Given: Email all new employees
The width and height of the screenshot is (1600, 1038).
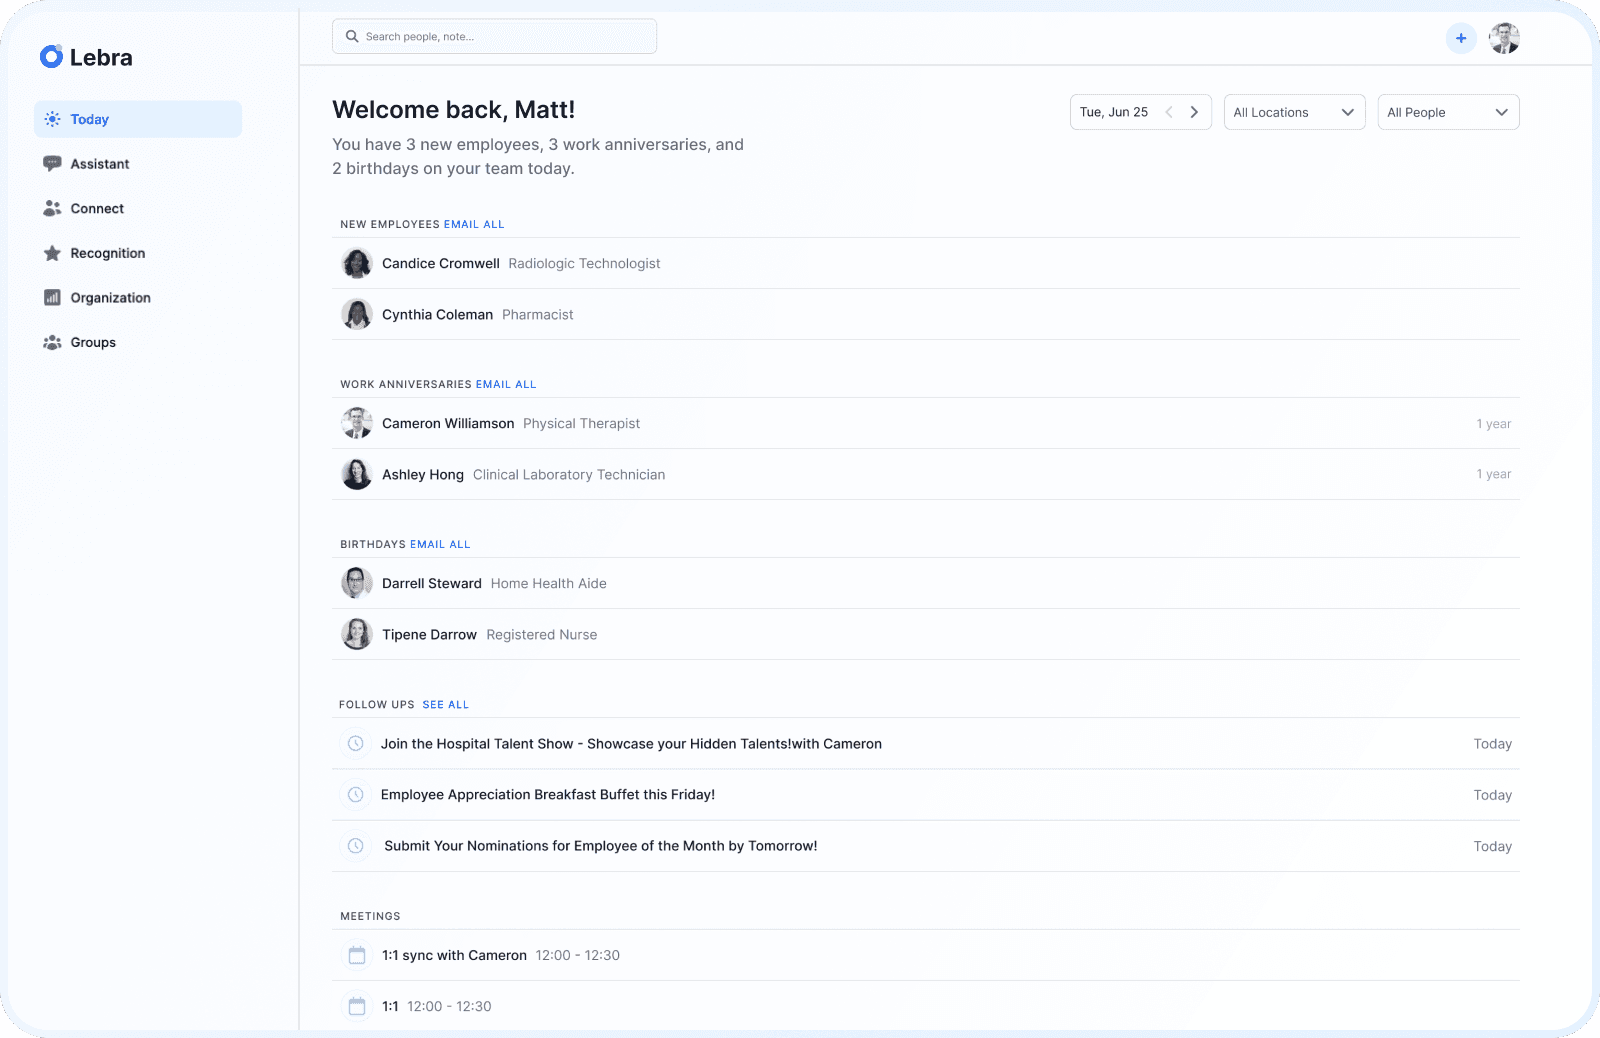Looking at the screenshot, I should (474, 225).
